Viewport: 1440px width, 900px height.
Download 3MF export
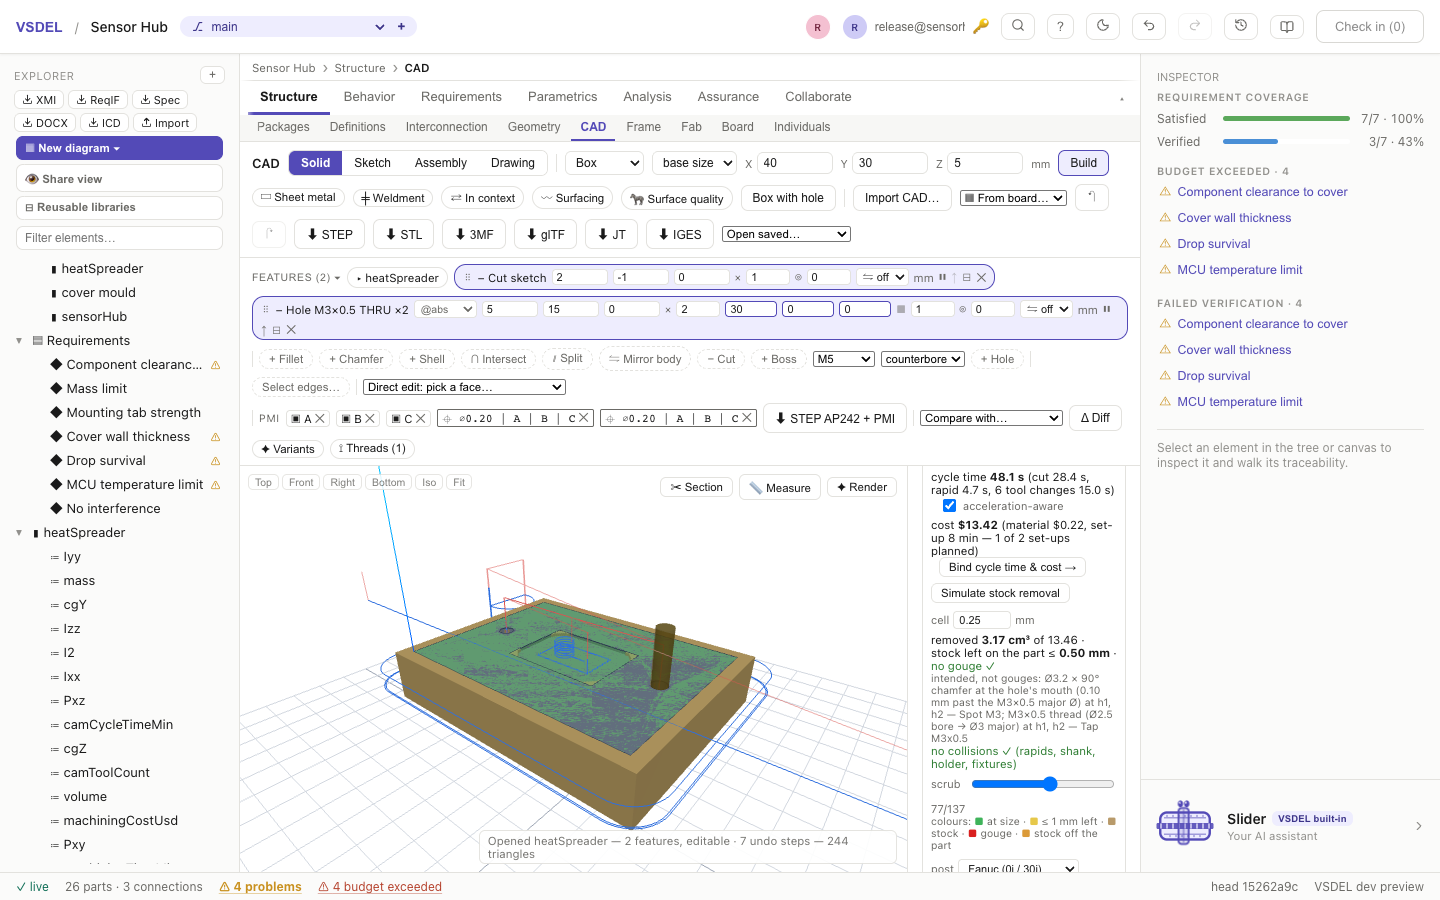click(x=474, y=234)
